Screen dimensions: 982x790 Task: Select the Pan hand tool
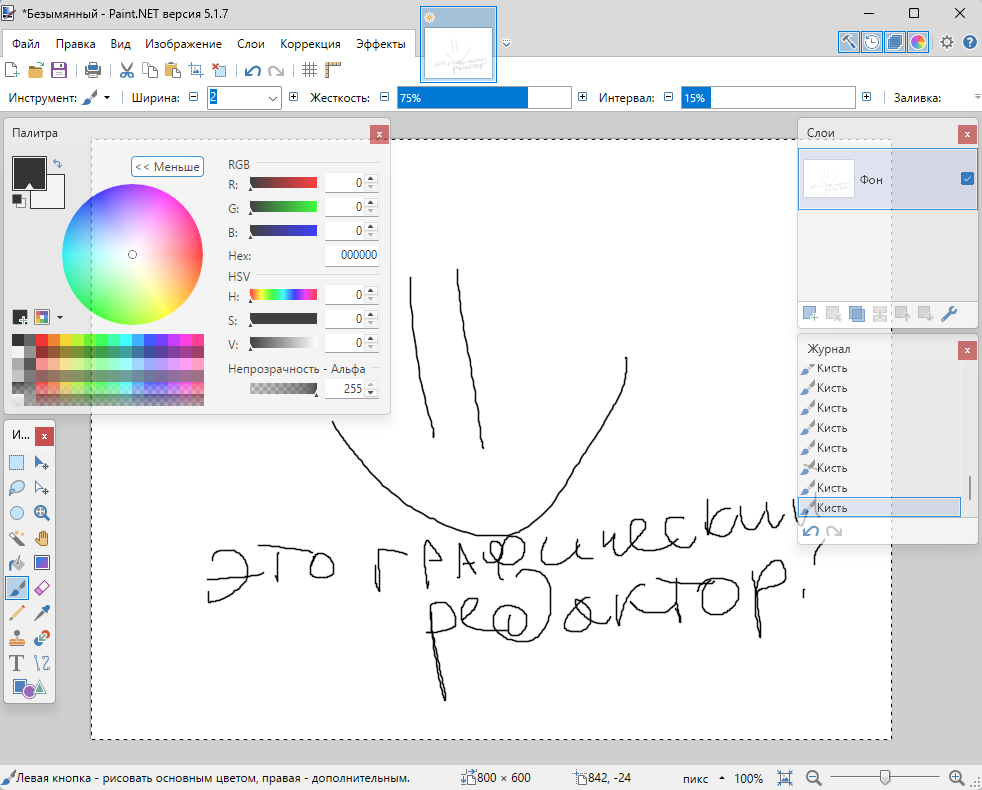[x=41, y=538]
